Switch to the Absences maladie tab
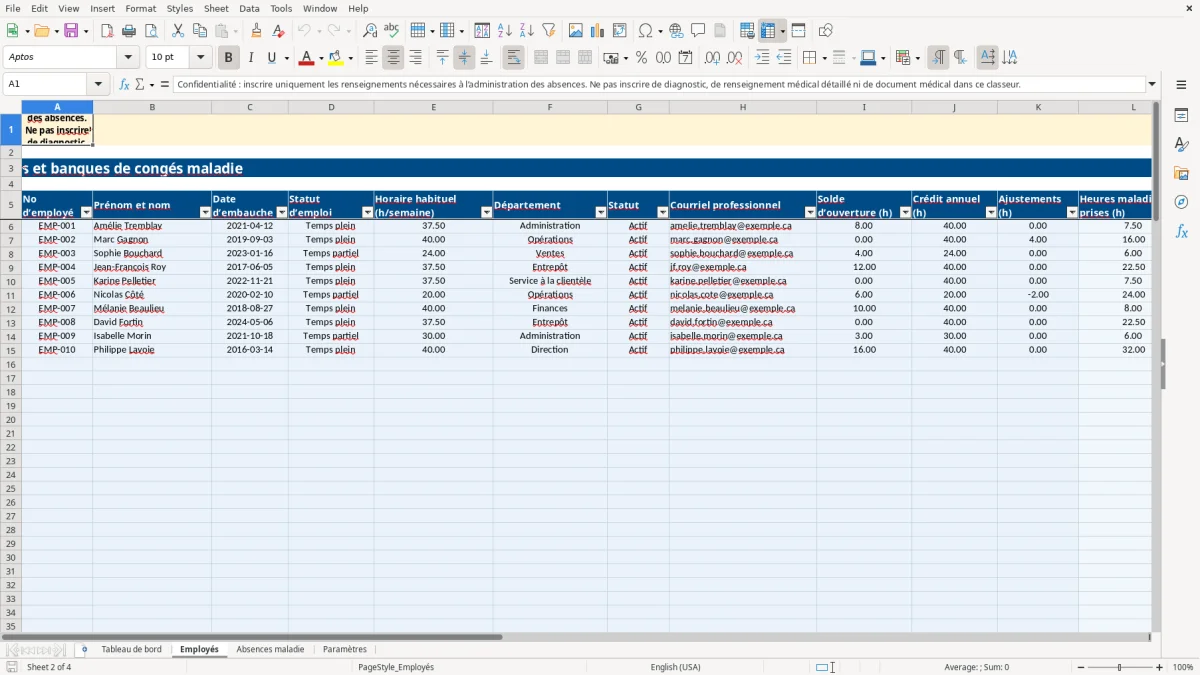 [x=270, y=649]
